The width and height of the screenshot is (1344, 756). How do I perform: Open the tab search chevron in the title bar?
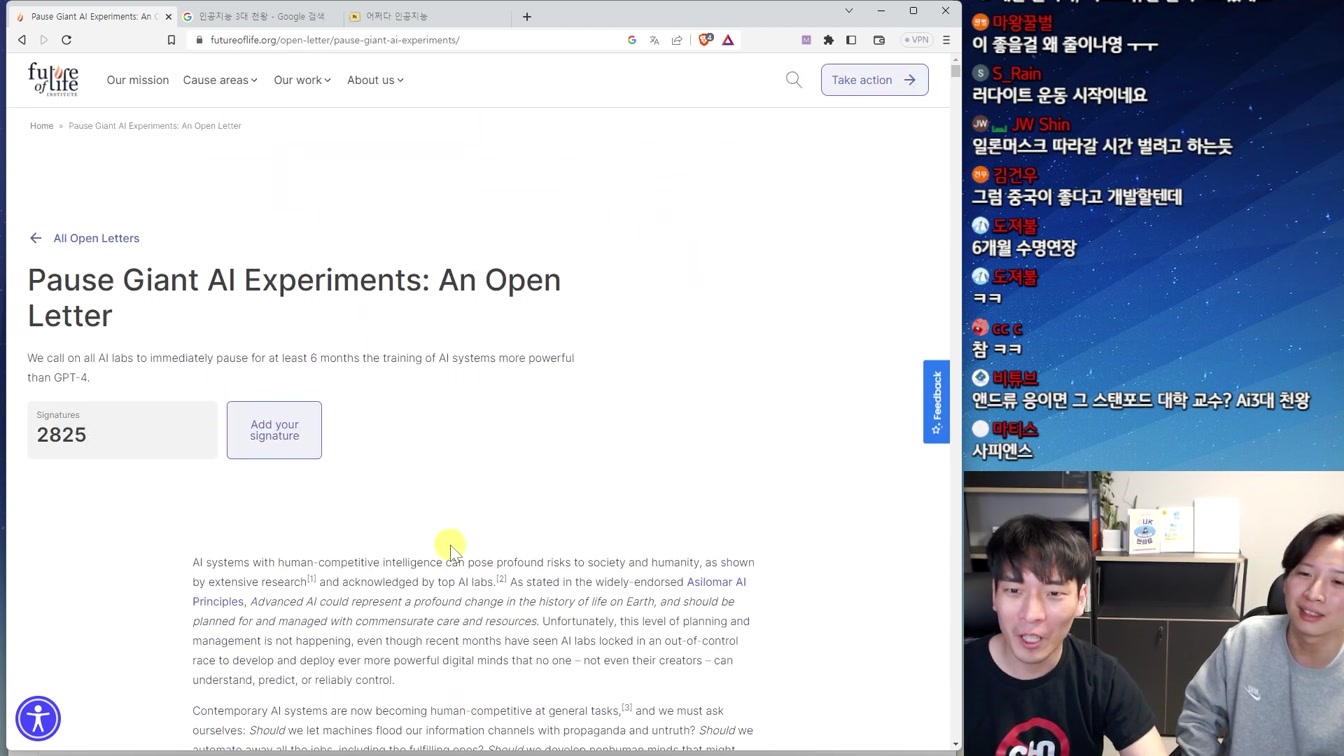click(x=849, y=11)
